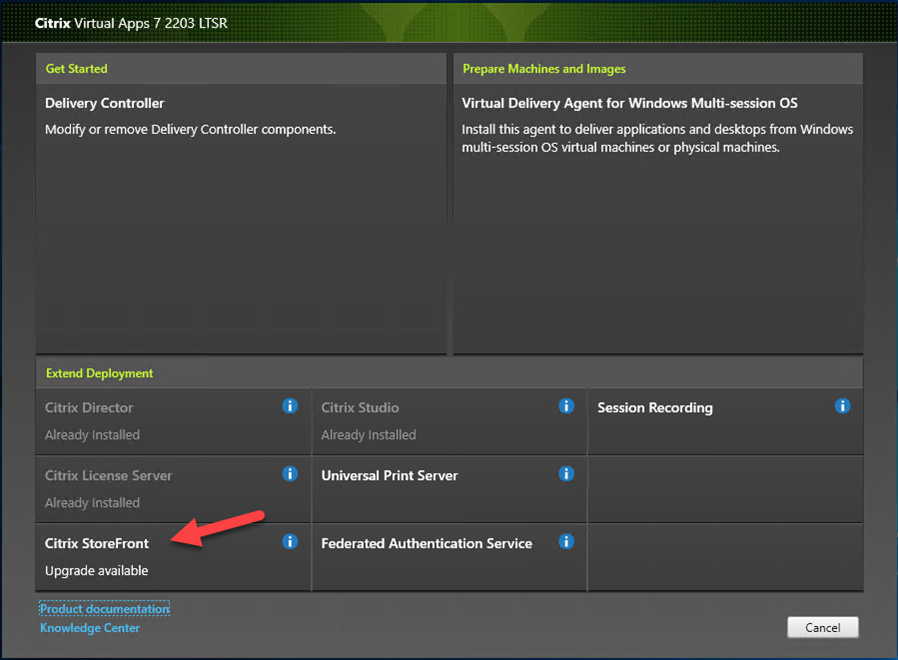This screenshot has width=898, height=660.
Task: Click 'Modify or remove Delivery Controller components' text
Action: [191, 129]
